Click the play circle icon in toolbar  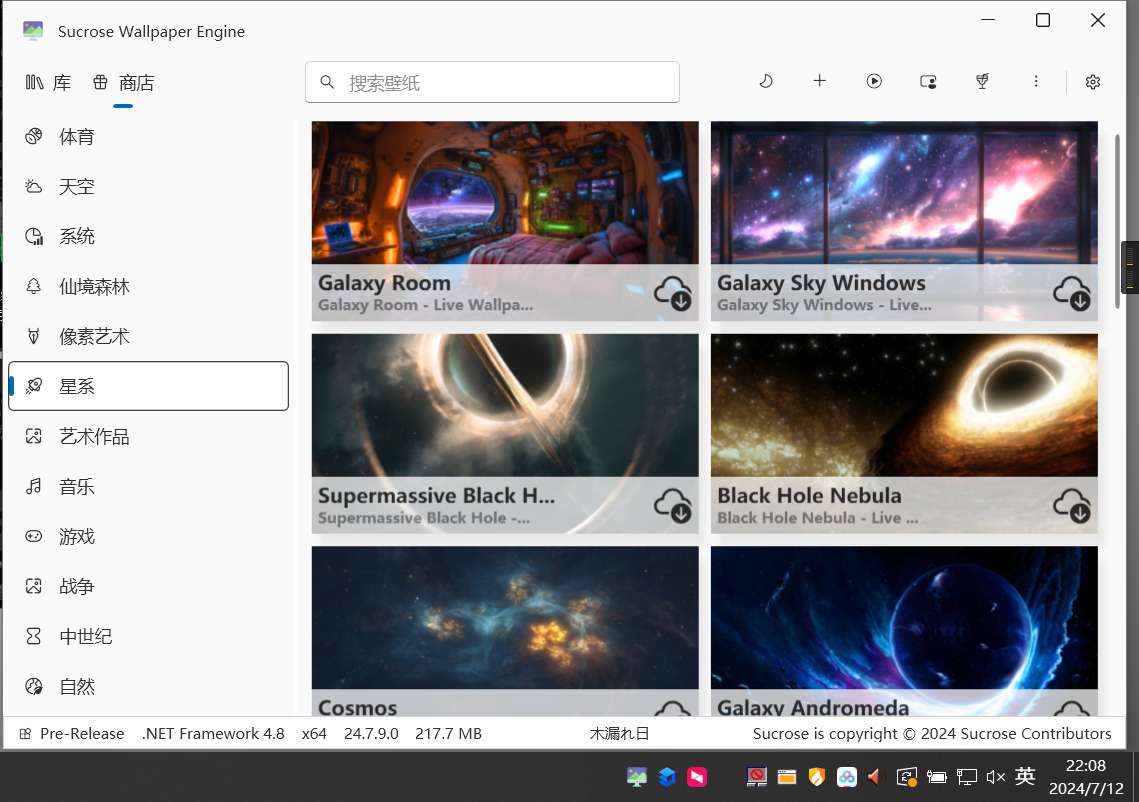(x=874, y=81)
